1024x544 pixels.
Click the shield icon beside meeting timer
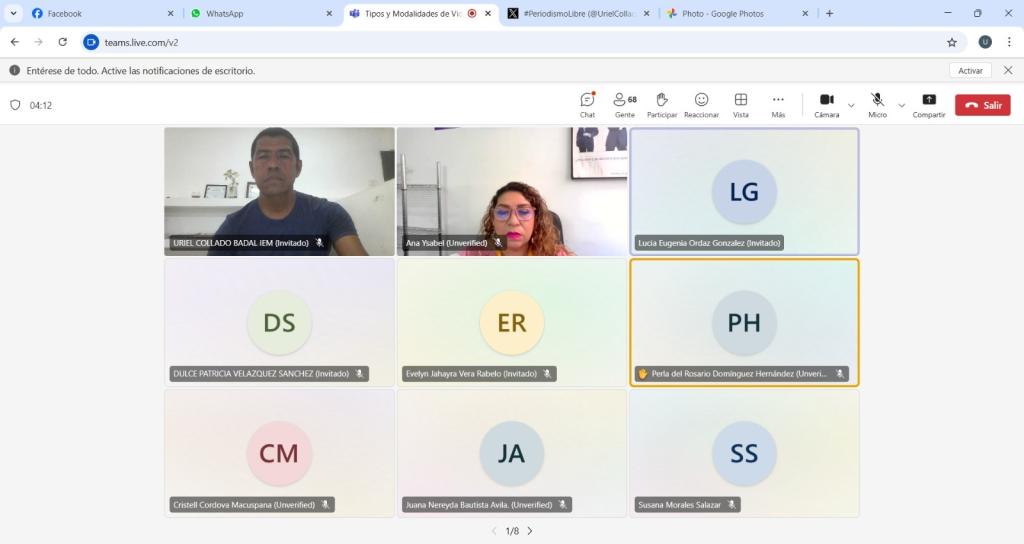click(x=15, y=105)
